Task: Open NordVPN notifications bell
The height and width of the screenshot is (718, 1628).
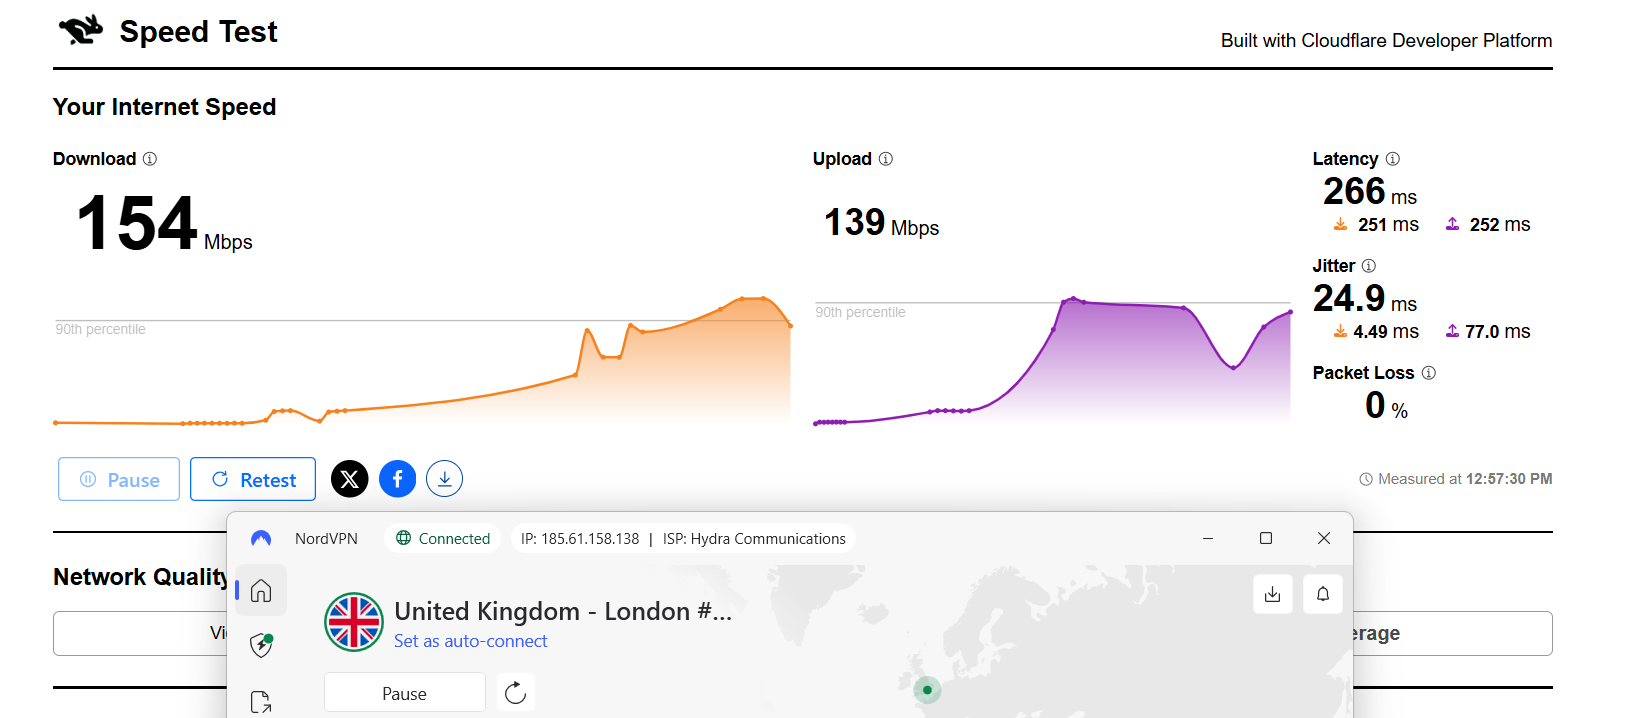Action: [1323, 594]
